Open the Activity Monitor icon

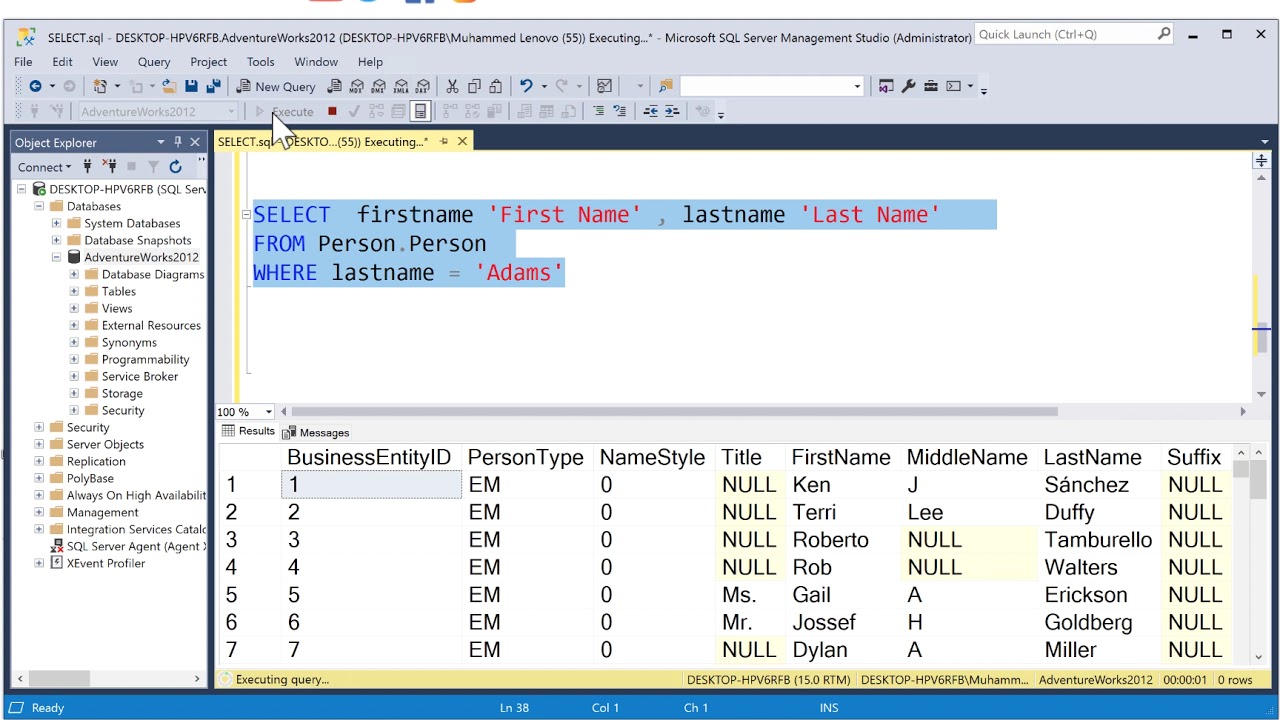tap(604, 86)
